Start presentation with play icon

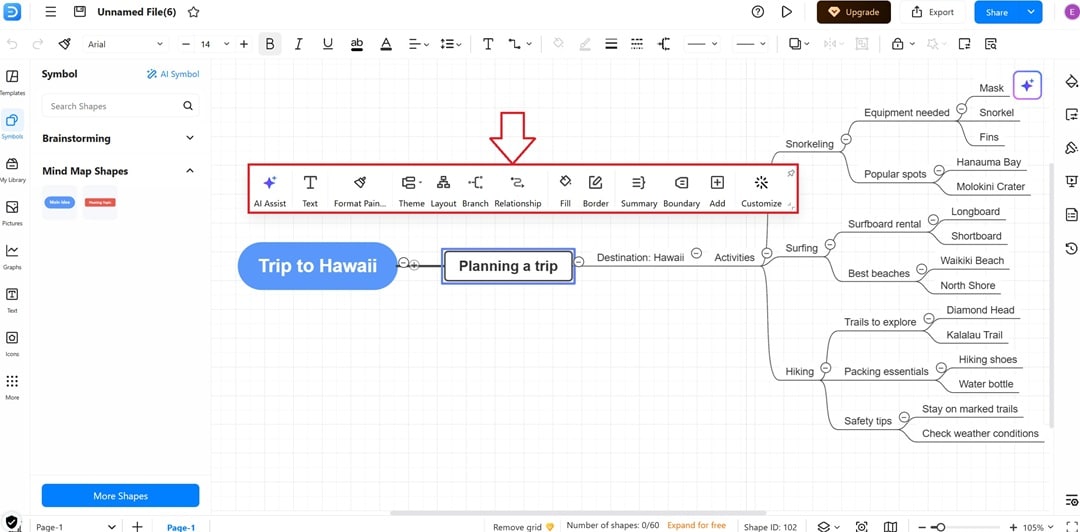point(787,12)
